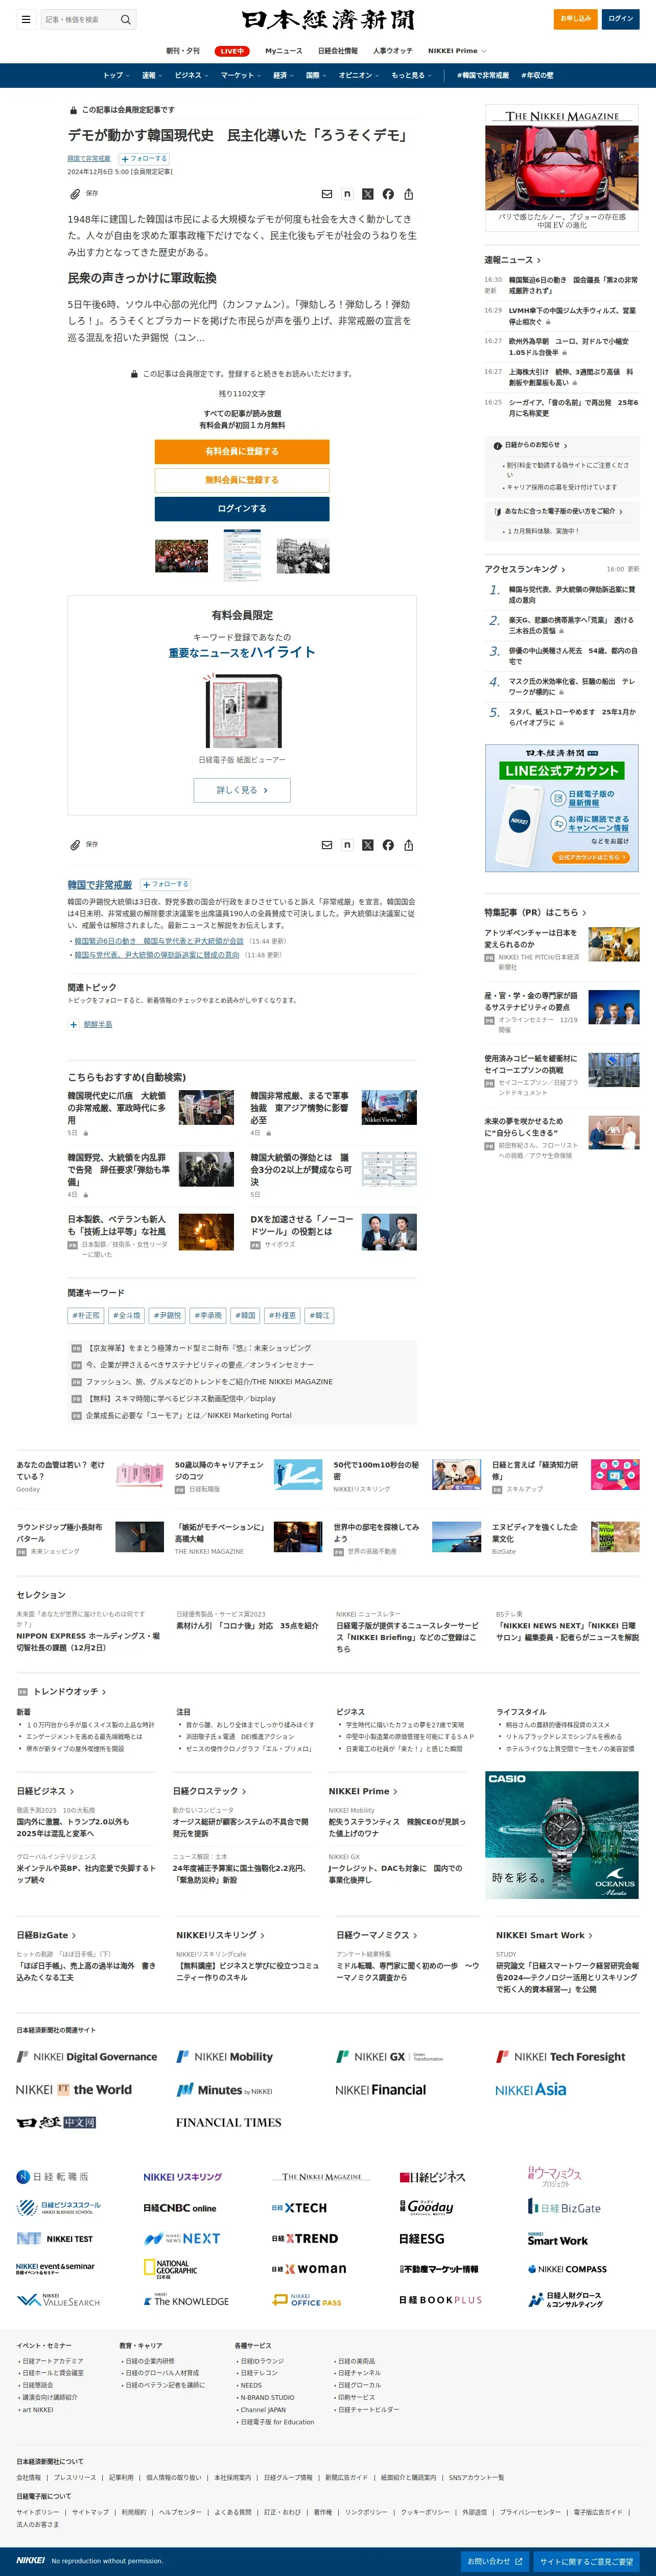Share by email using the top share bar
Screen dimensions: 656x2576
point(327,194)
